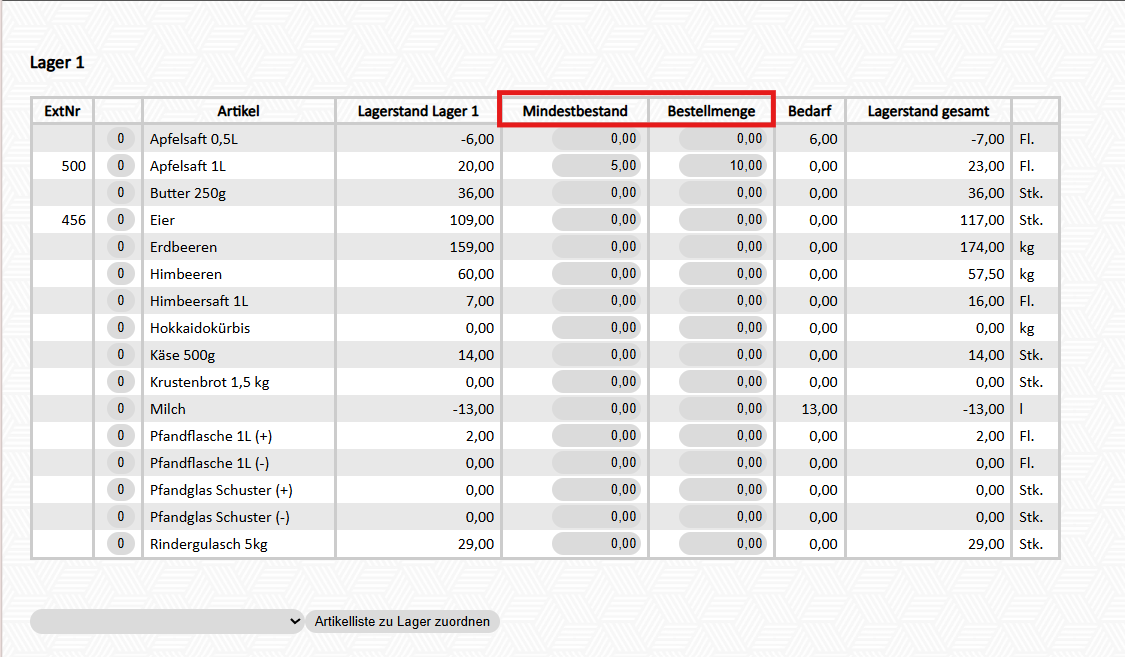Click the Mindestbestand field for Käse 500g
The image size is (1125, 657).
596,354
